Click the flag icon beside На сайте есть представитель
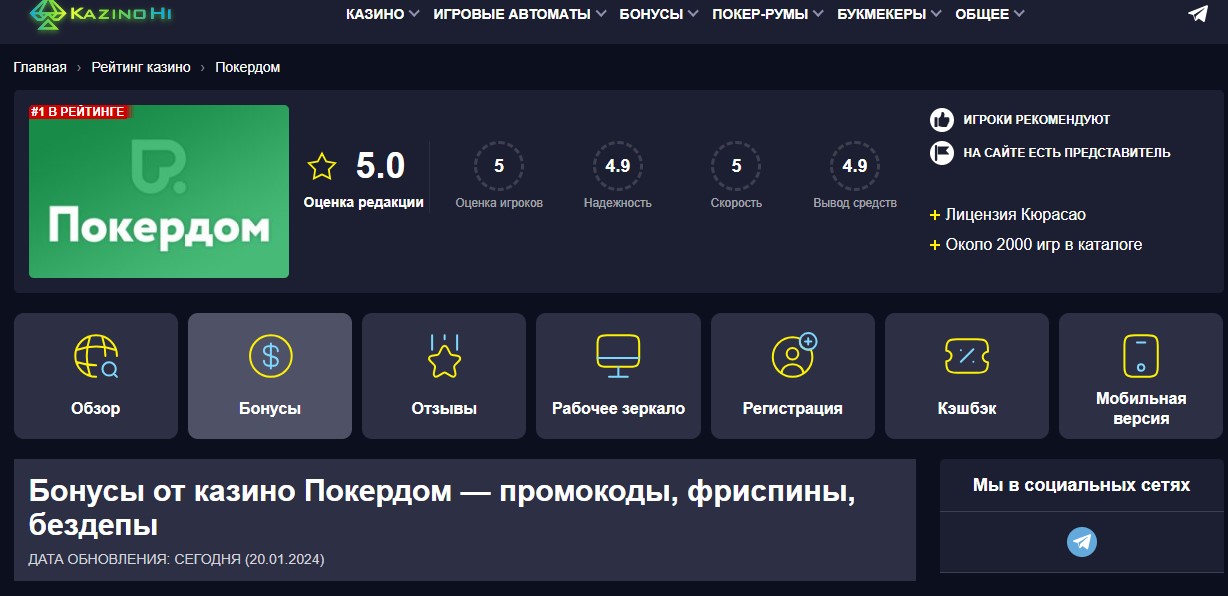 (942, 153)
